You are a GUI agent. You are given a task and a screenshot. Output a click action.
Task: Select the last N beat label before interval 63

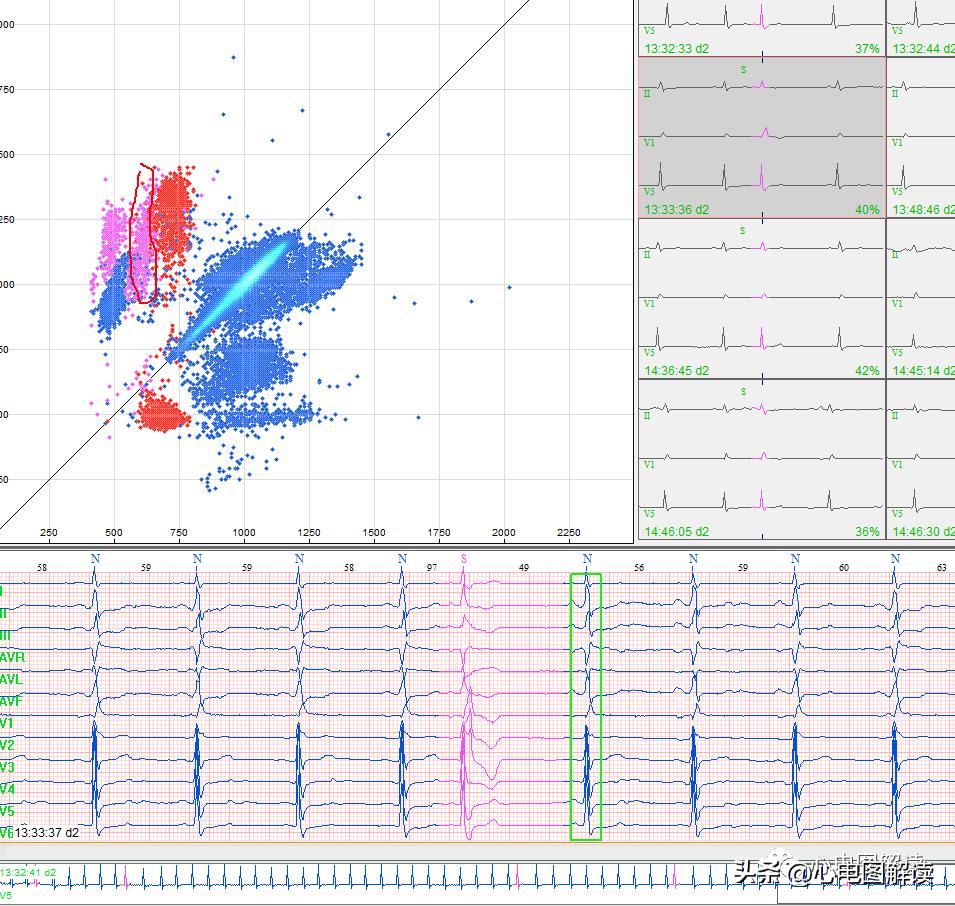pos(895,558)
